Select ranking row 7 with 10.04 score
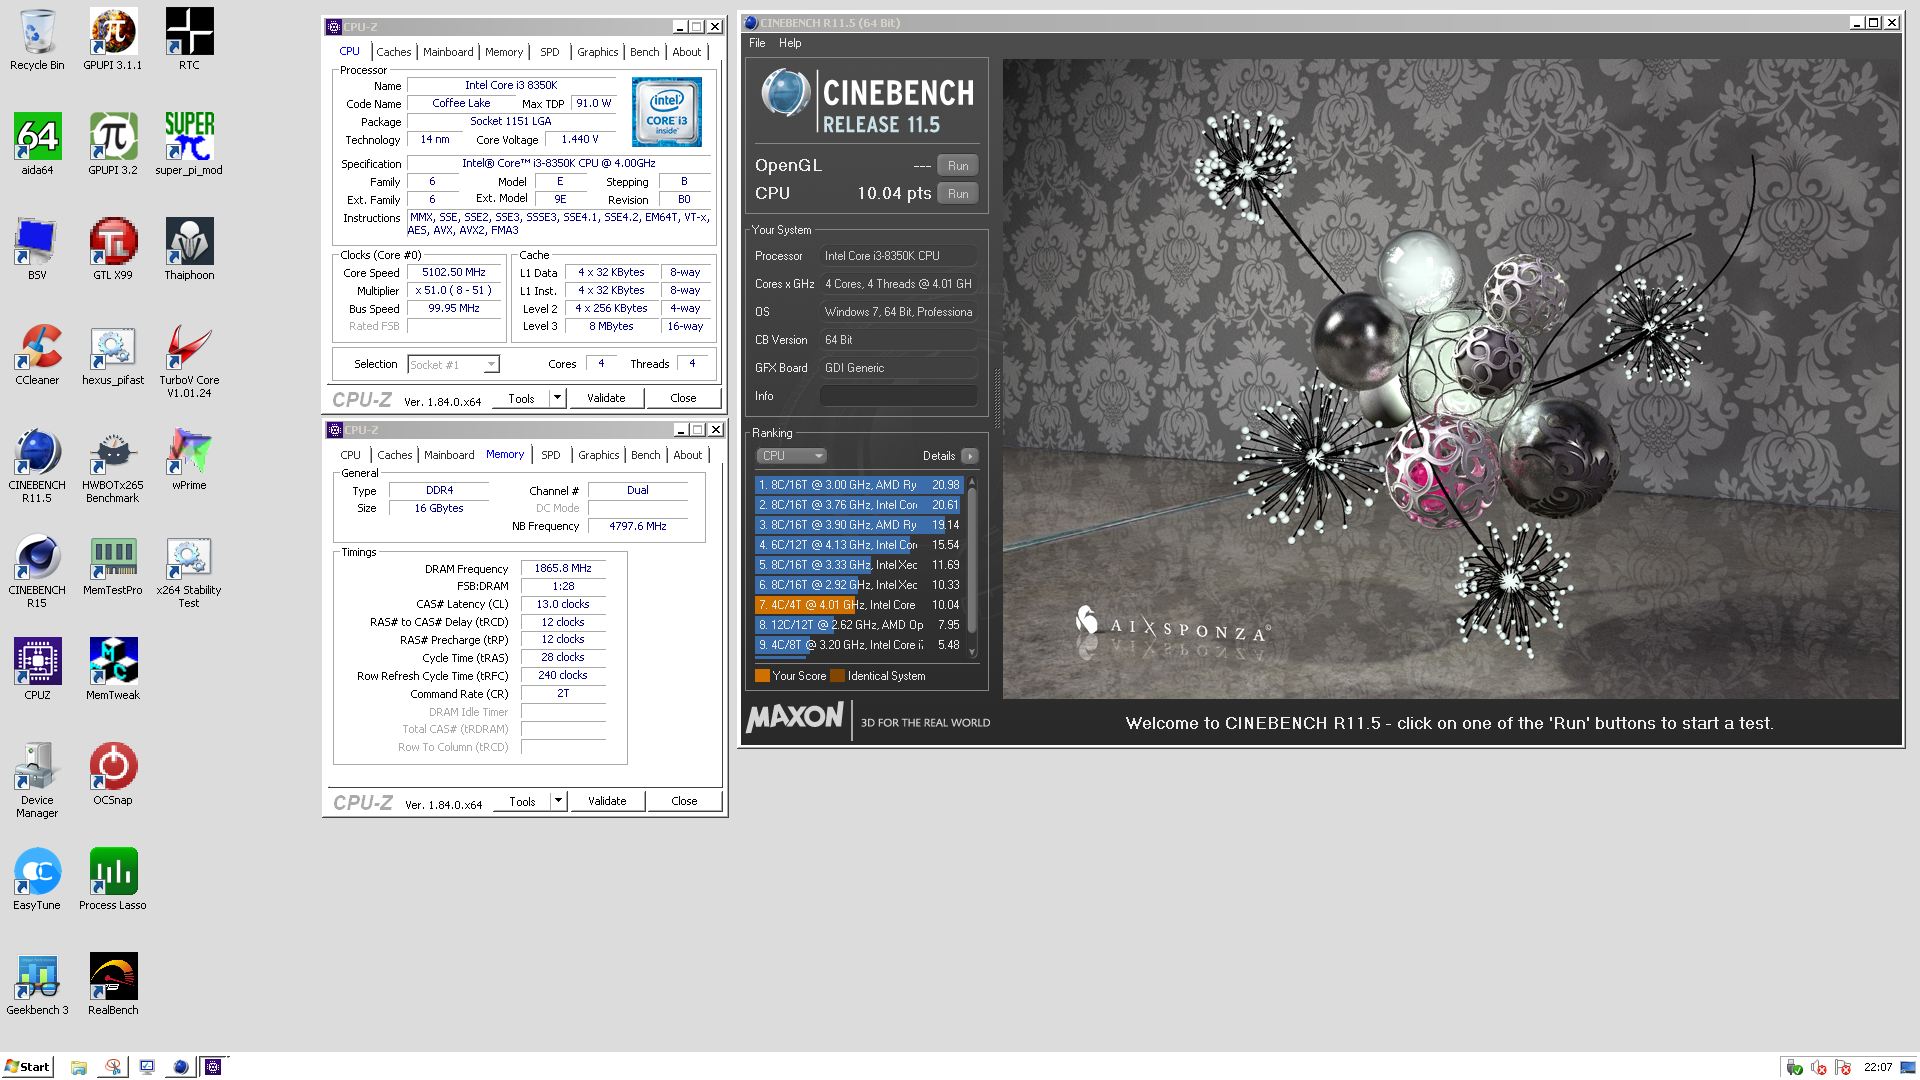 859,605
